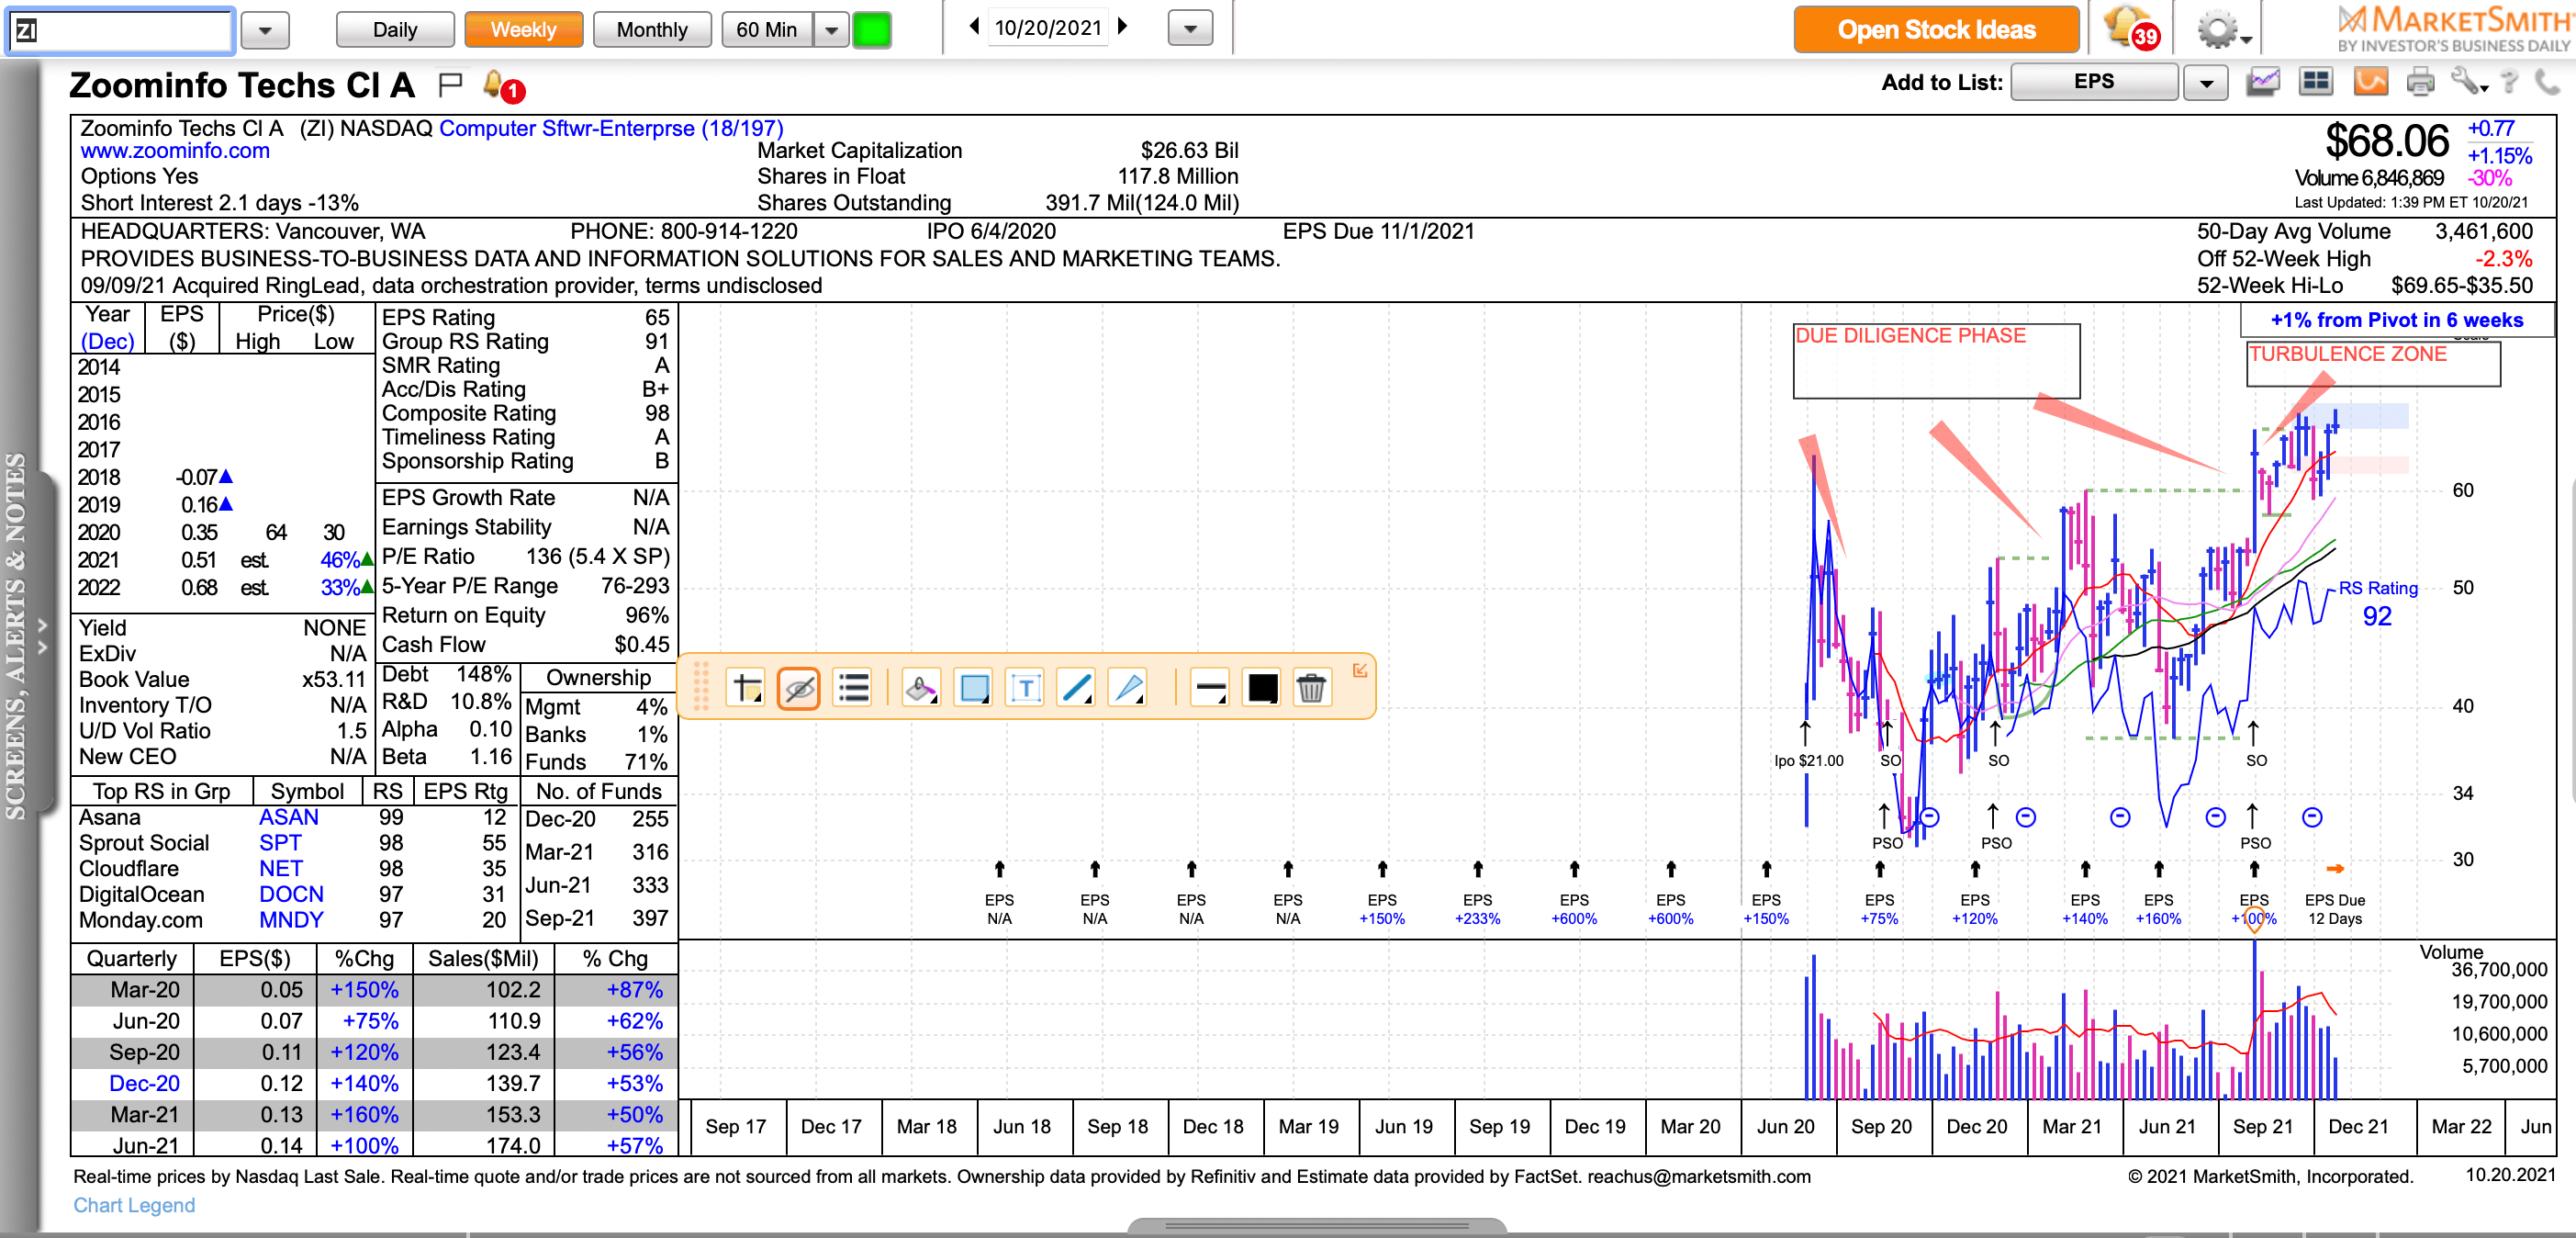Focus the ZI symbol input field
The image size is (2576, 1238).
[121, 30]
